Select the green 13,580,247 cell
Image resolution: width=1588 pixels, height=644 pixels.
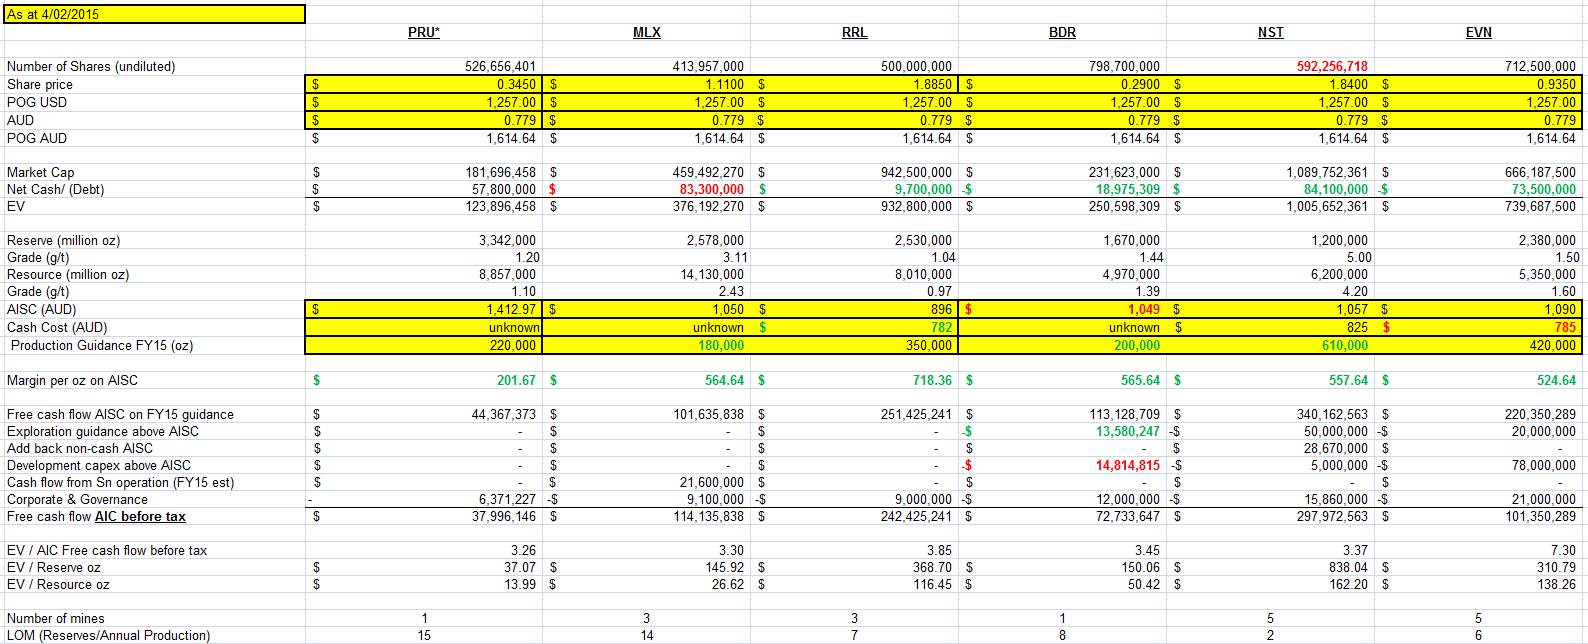[x=1128, y=432]
